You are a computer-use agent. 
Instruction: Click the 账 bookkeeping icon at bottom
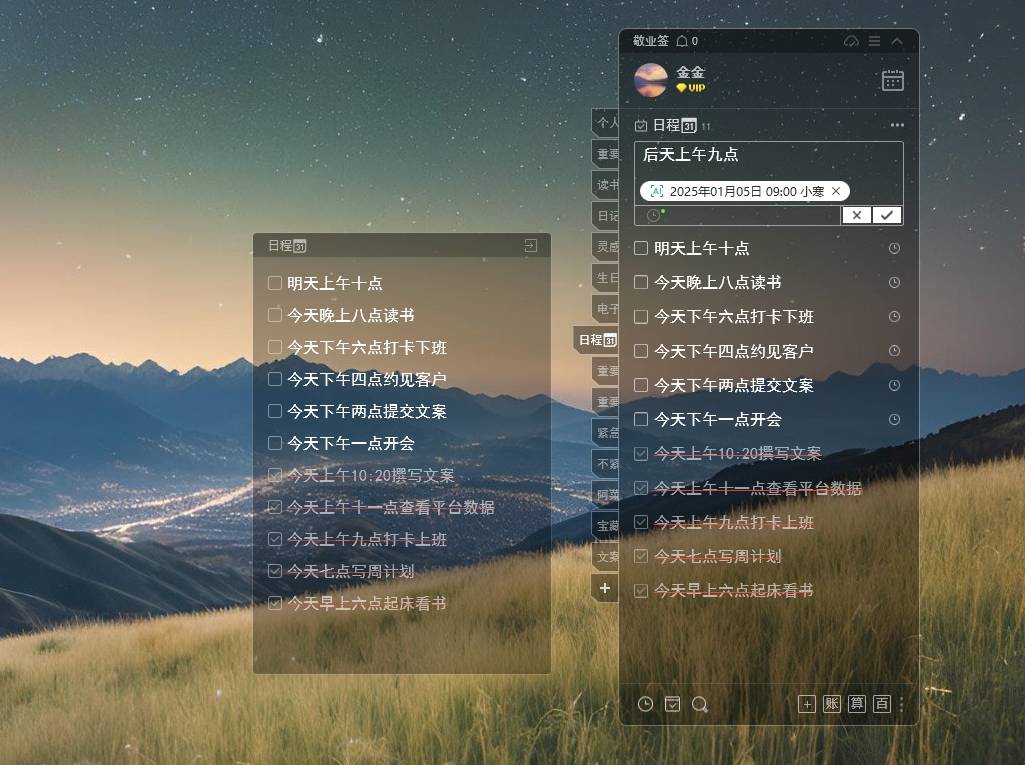click(832, 704)
